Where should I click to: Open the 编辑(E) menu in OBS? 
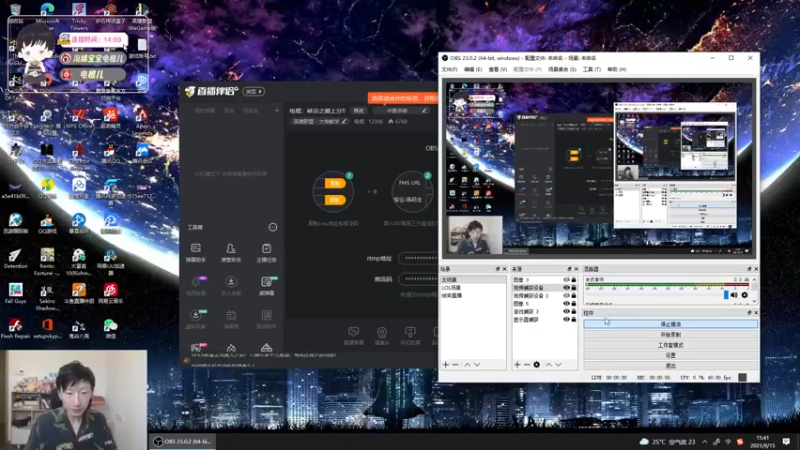coord(473,69)
